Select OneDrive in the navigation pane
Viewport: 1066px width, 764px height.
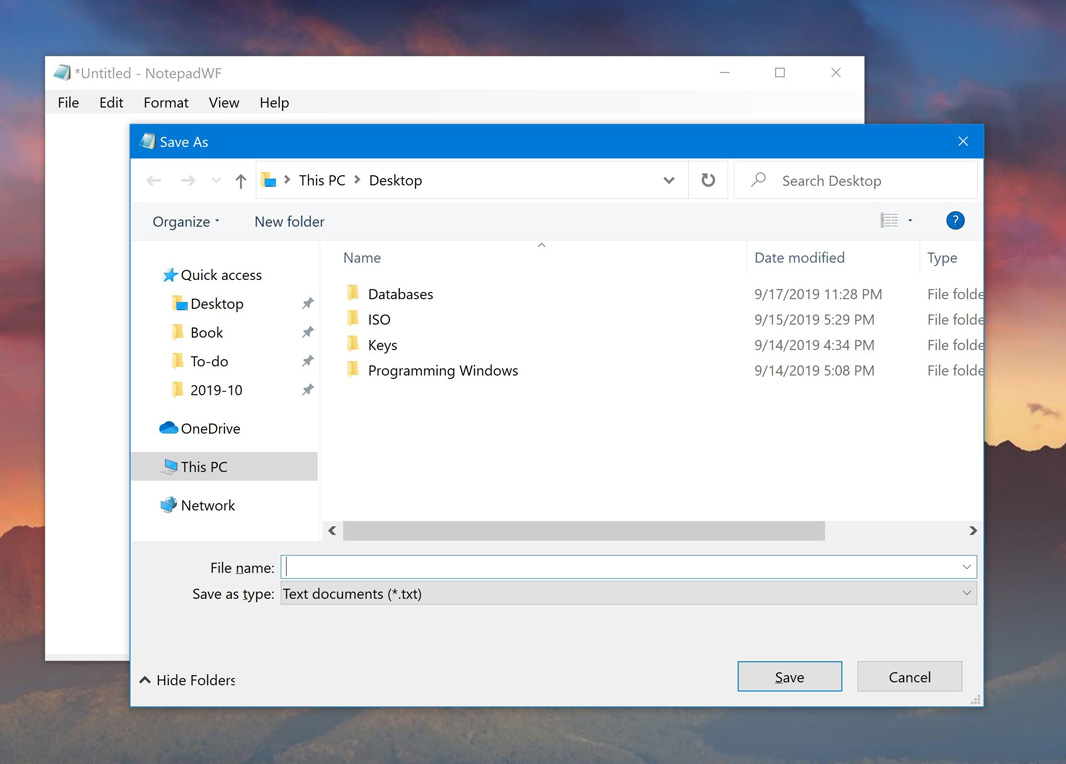(x=210, y=428)
